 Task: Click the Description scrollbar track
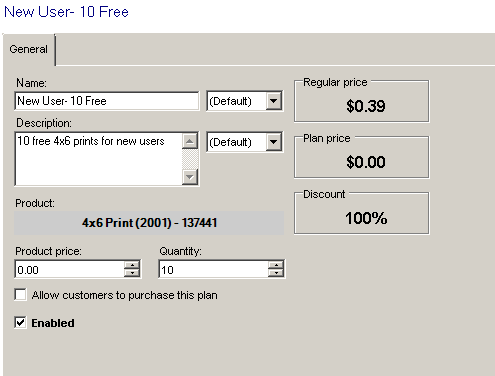[190, 159]
